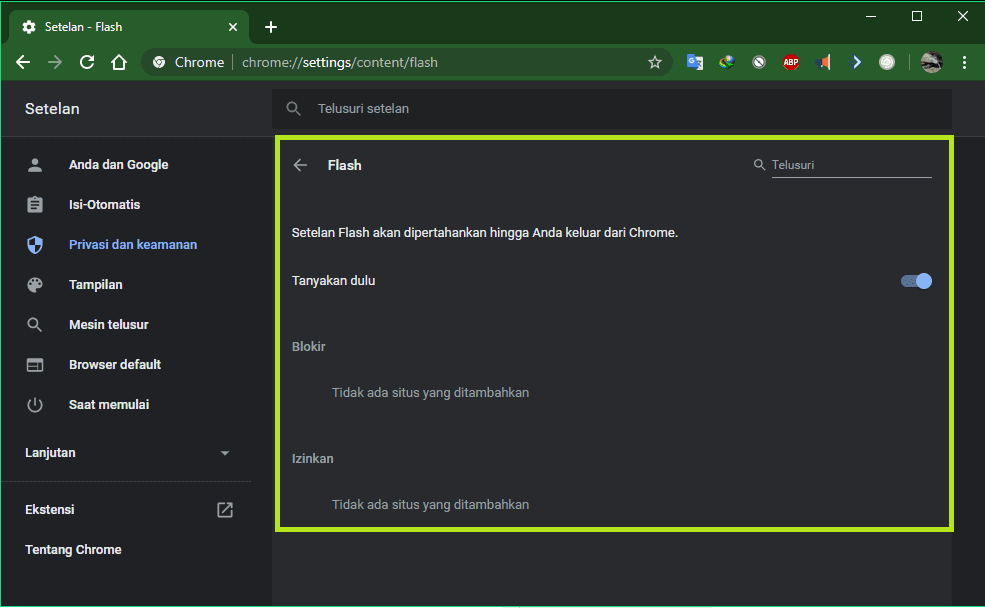Select the Setelan - Flash tab

click(129, 27)
